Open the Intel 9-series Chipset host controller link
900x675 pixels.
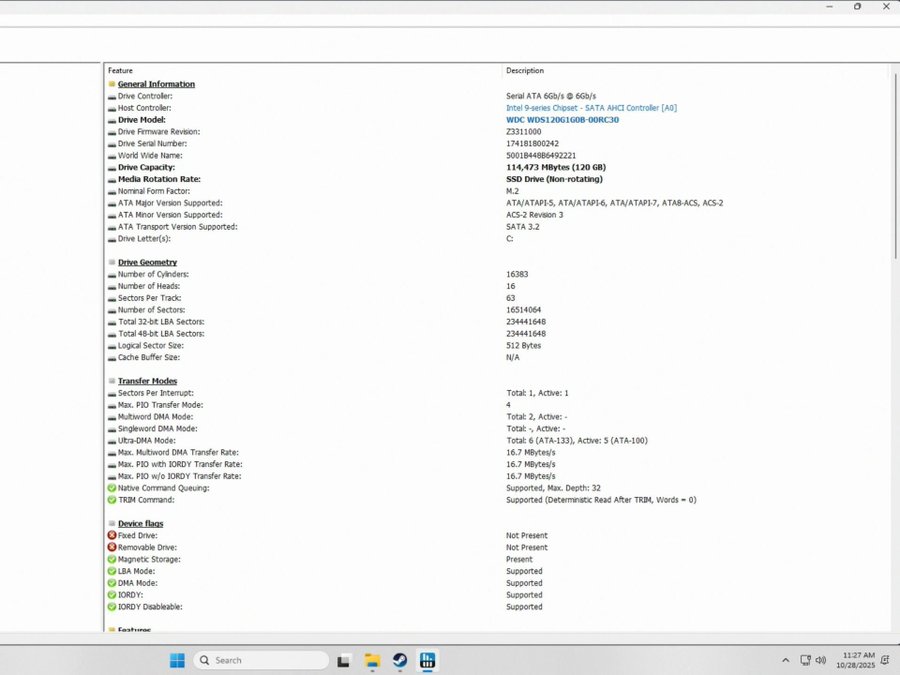point(591,108)
